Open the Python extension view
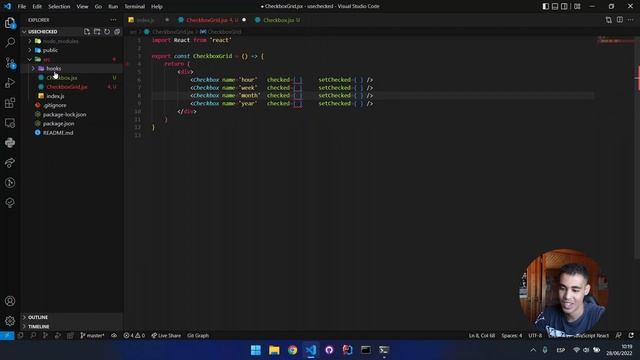 point(10,143)
